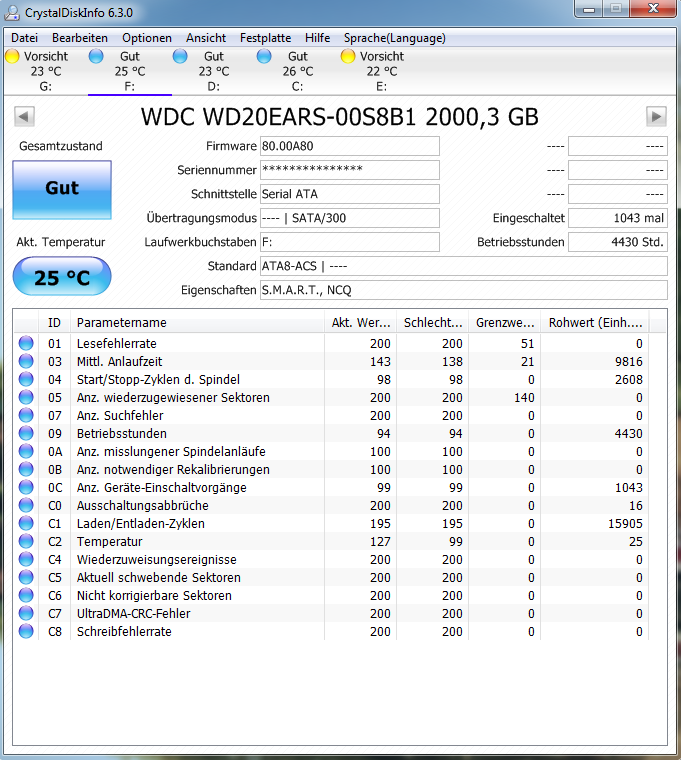Screen dimensions: 681x760
Task: Click the Eigenschaften field S.M.A.R.T., NCQ
Action: 464,290
